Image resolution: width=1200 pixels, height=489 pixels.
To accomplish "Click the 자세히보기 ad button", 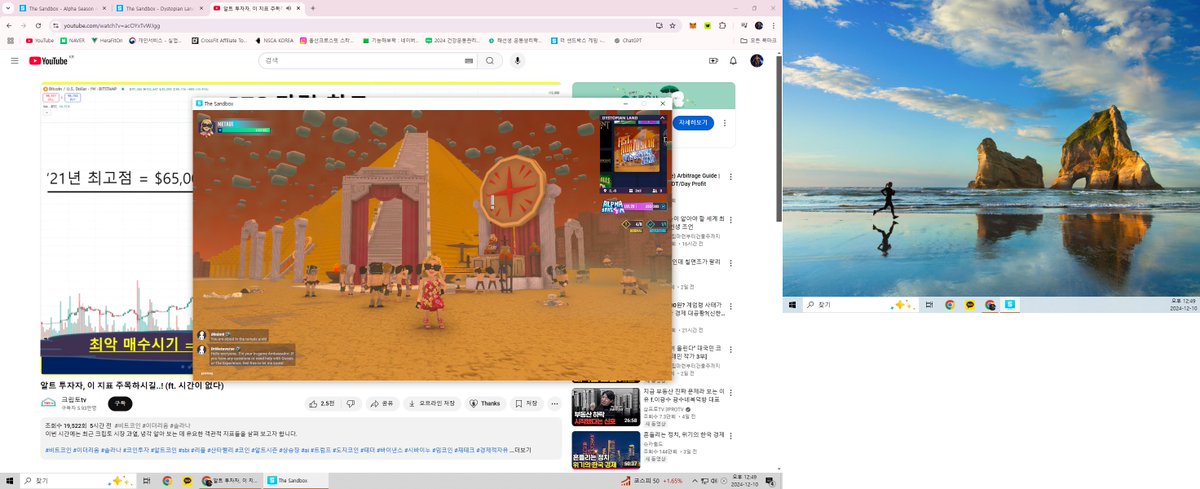I will coord(692,123).
